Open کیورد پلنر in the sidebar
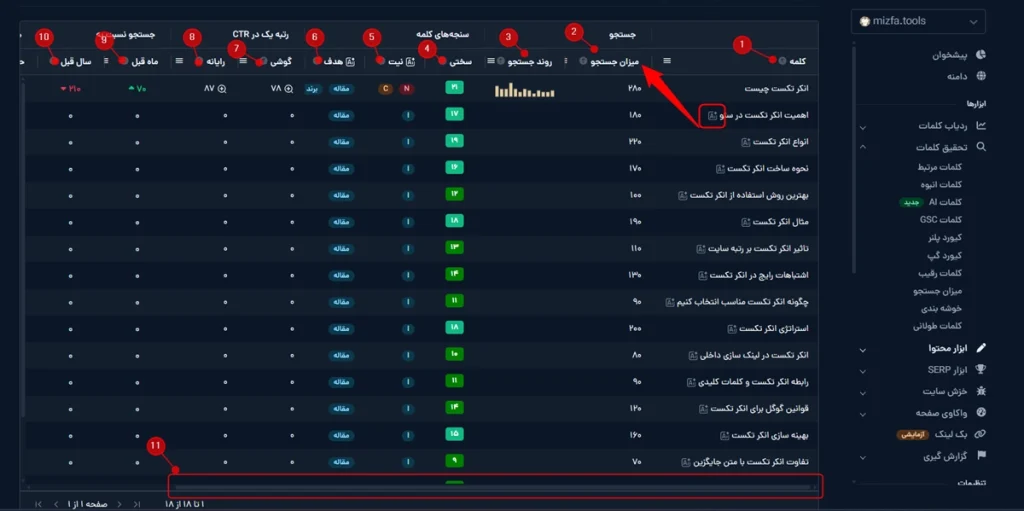This screenshot has width=1024, height=511. 944,238
